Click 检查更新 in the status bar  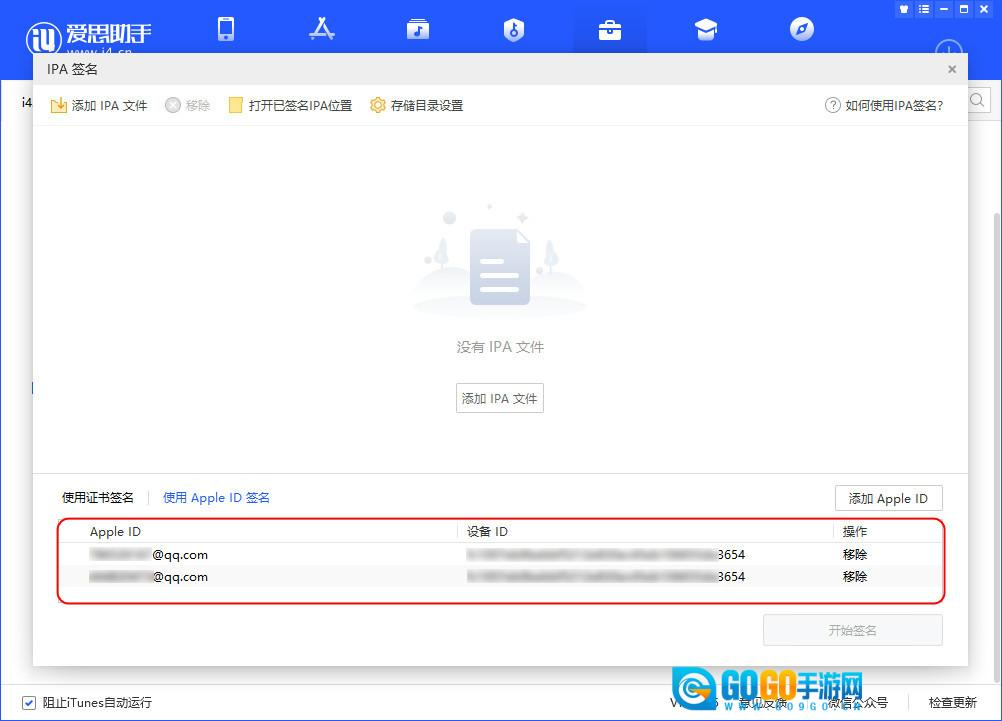[x=952, y=702]
